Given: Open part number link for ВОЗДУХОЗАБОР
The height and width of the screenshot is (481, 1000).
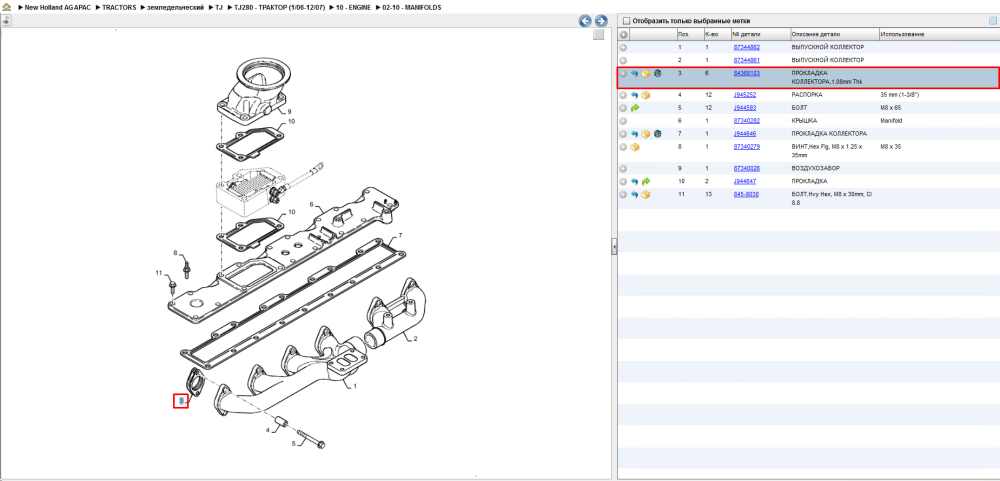Looking at the screenshot, I should 746,168.
